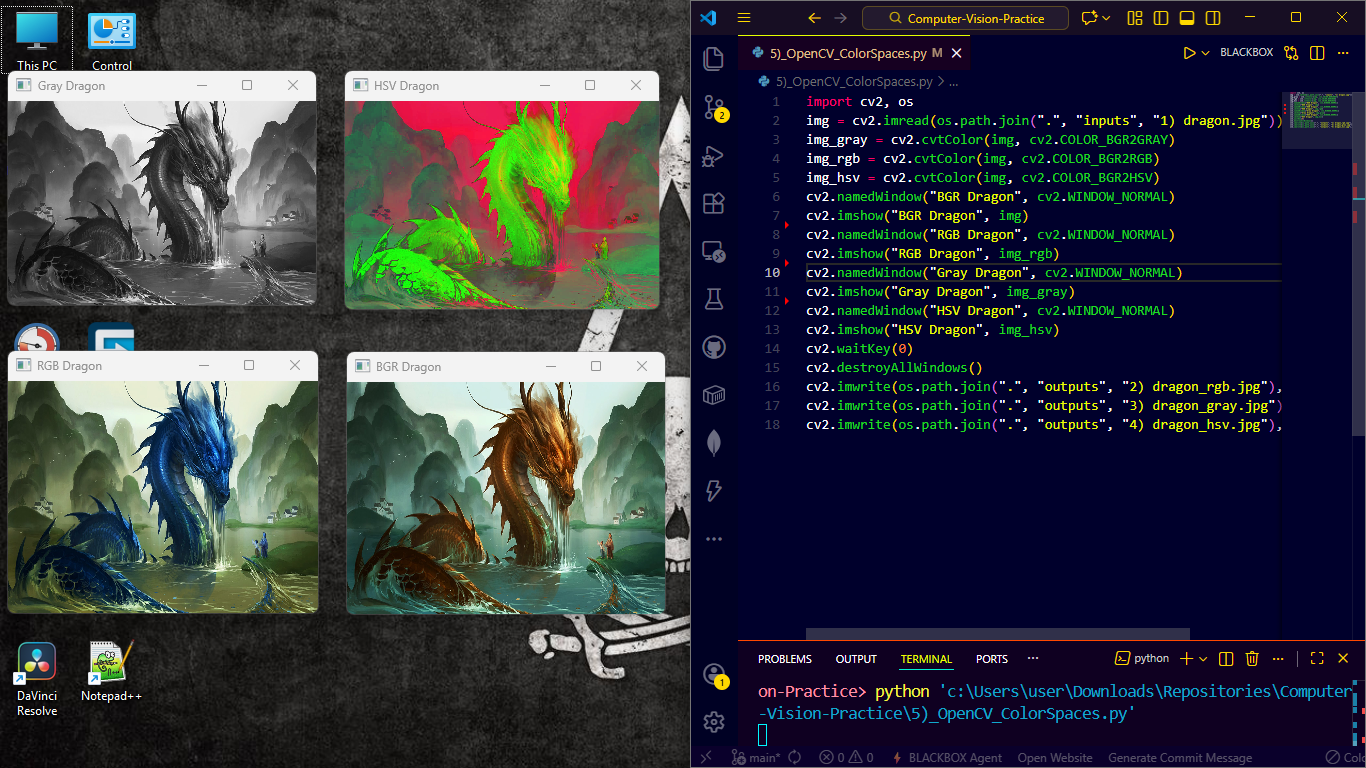Switch to the PROBLEMS panel tab
The width and height of the screenshot is (1366, 768).
pyautogui.click(x=785, y=659)
